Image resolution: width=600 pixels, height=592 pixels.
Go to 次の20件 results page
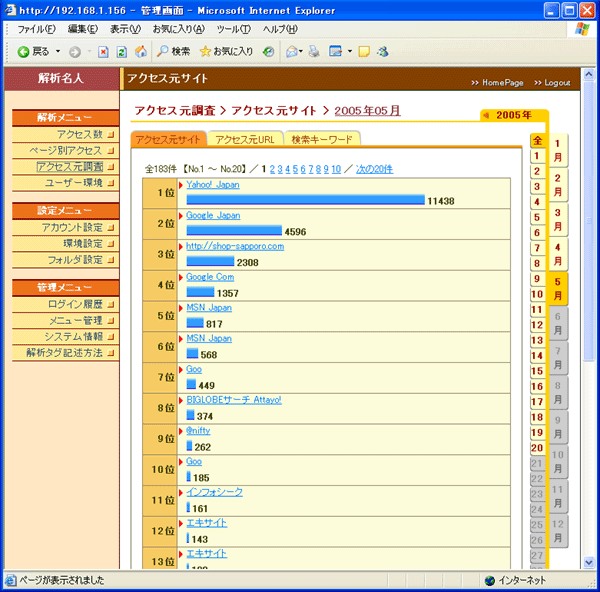pos(374,169)
